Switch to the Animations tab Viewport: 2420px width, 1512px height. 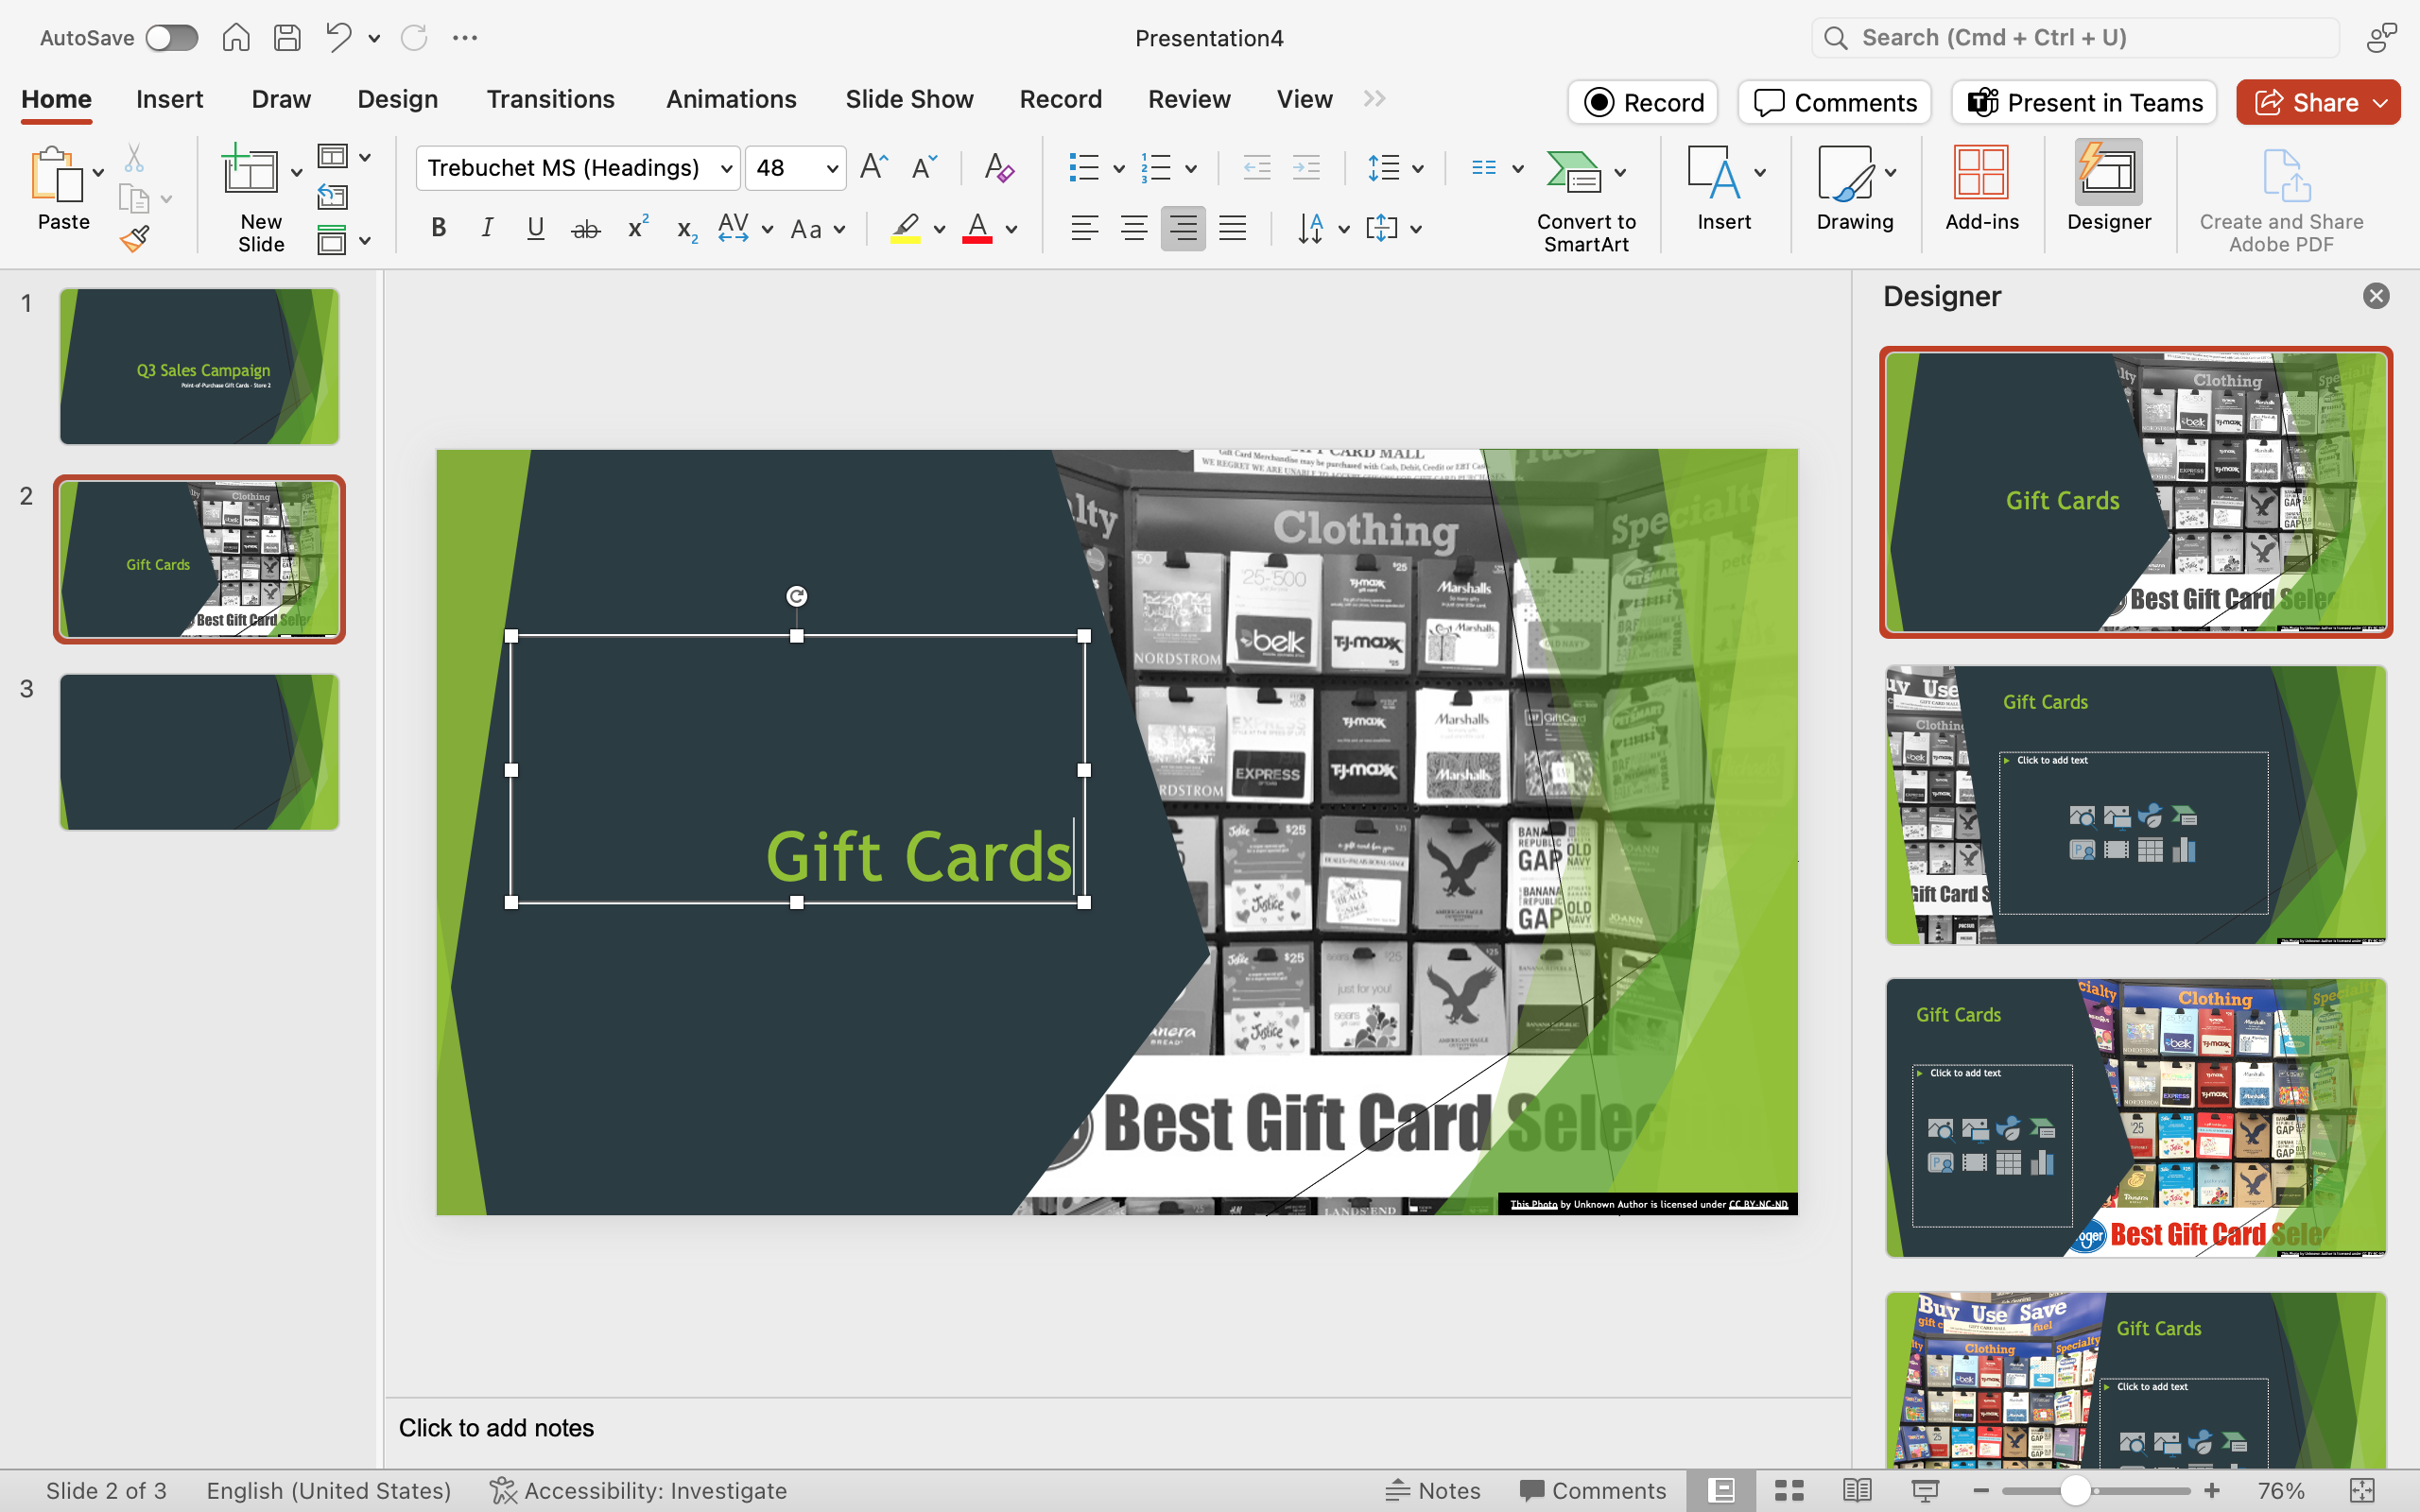(731, 99)
